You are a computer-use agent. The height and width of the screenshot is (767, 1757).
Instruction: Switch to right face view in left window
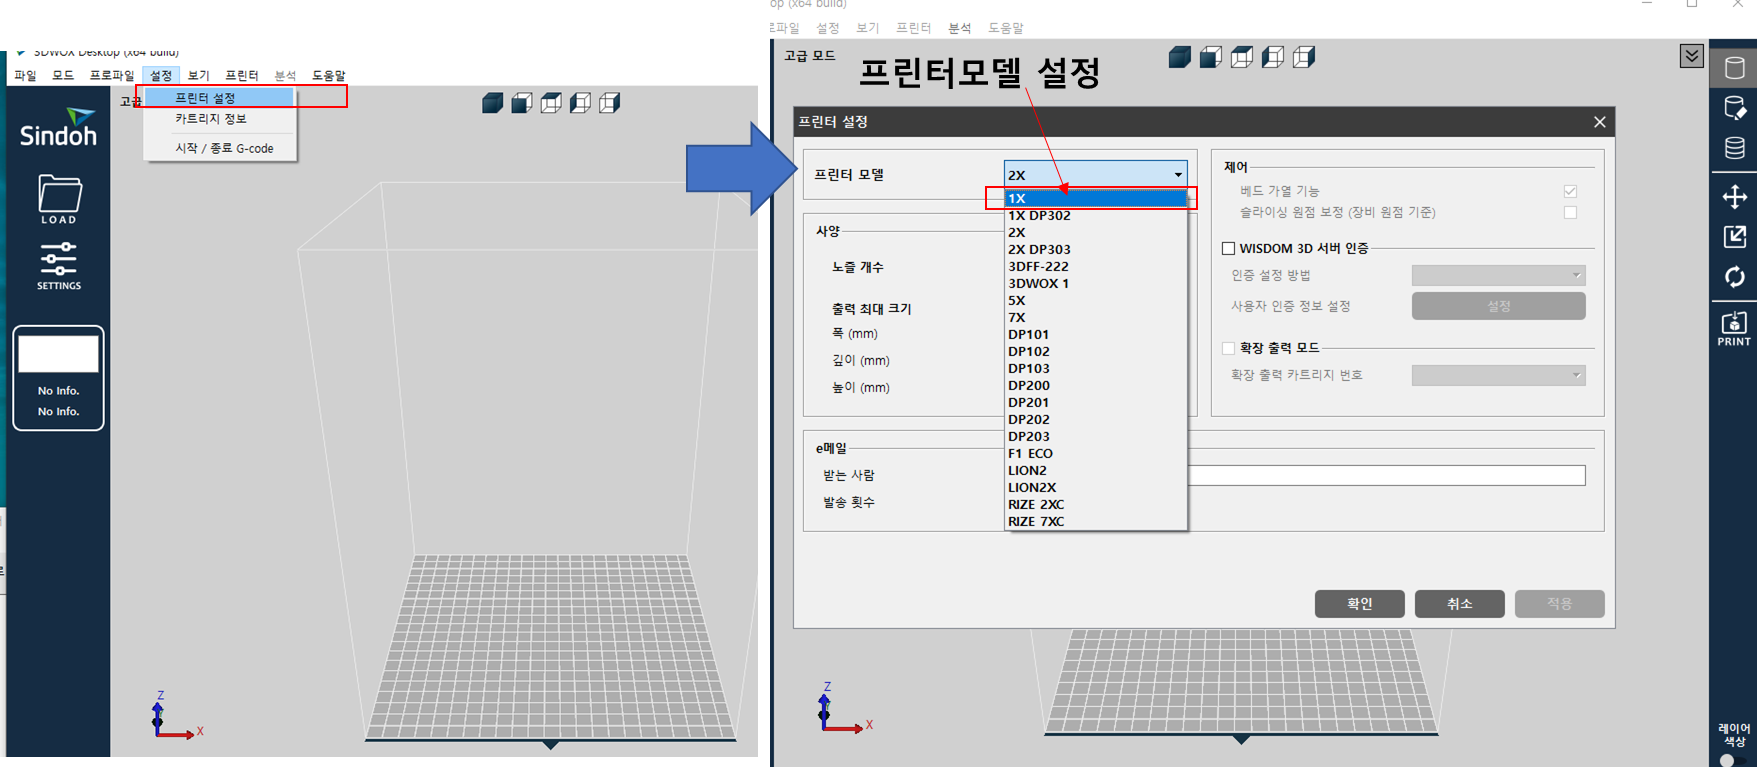click(609, 103)
